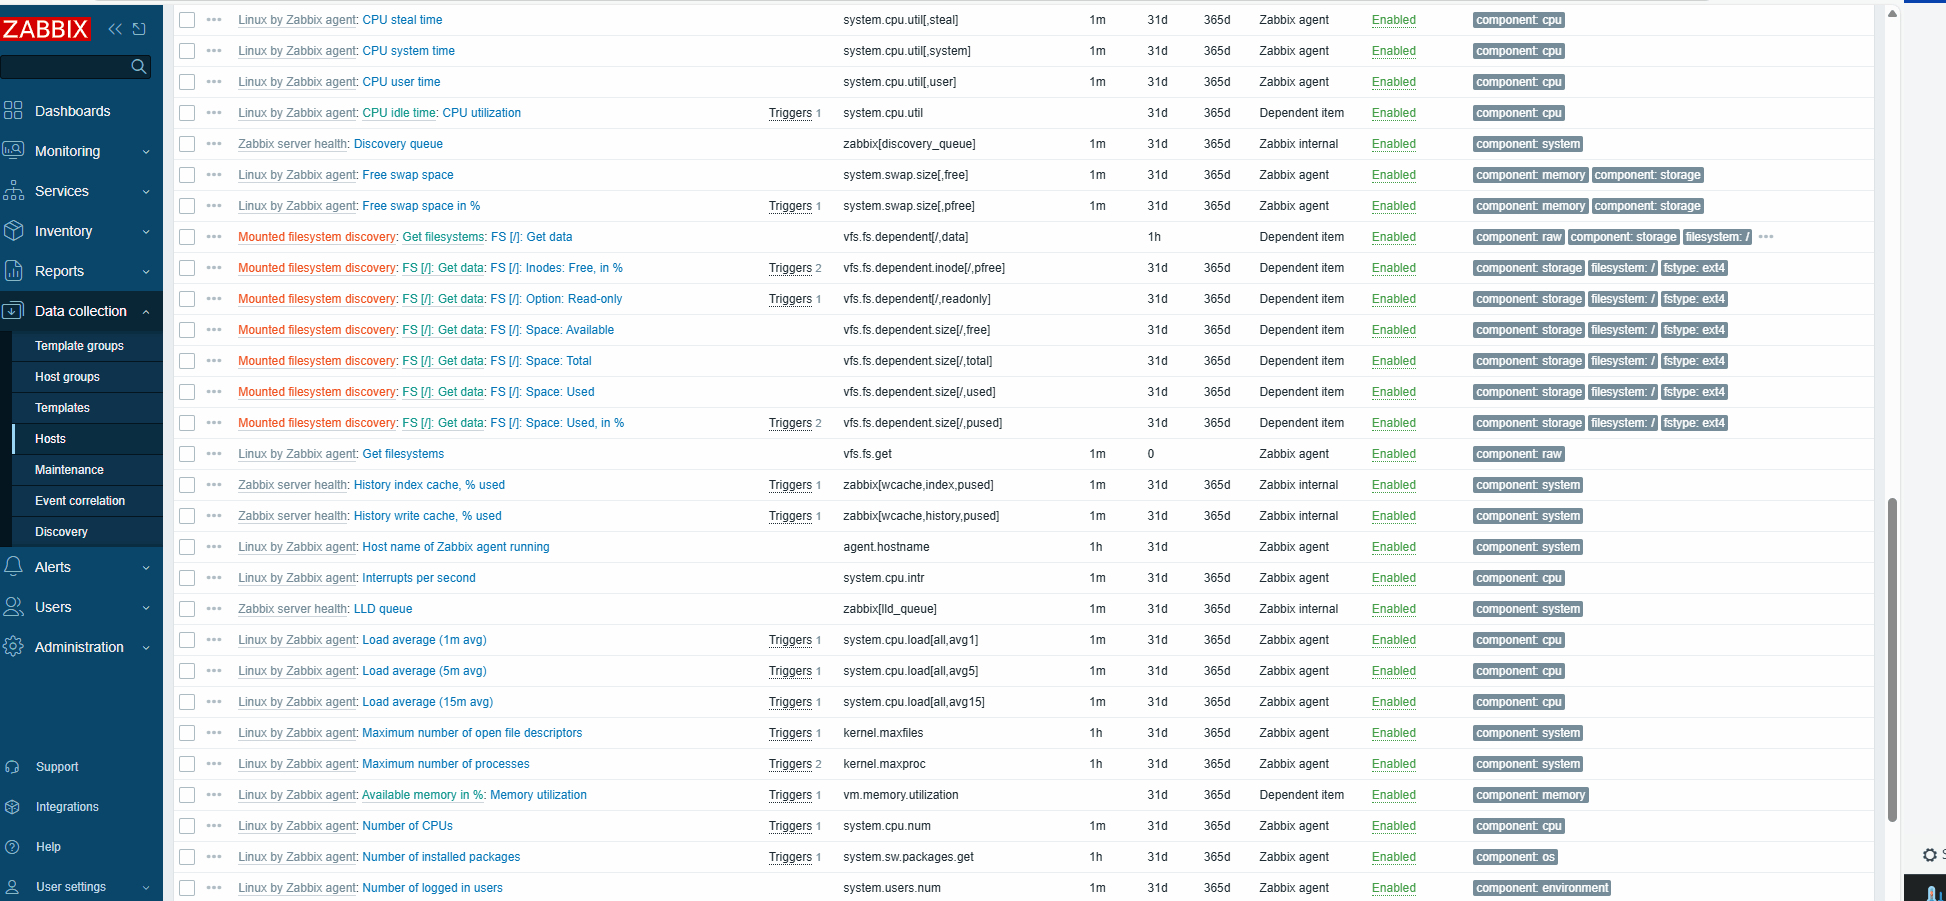Open the action menu dots for LLD queue

[214, 609]
